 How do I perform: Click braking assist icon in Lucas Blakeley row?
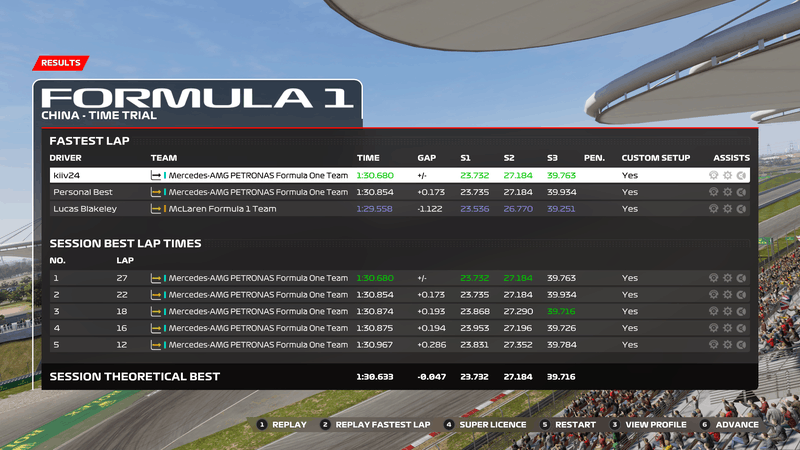point(713,209)
